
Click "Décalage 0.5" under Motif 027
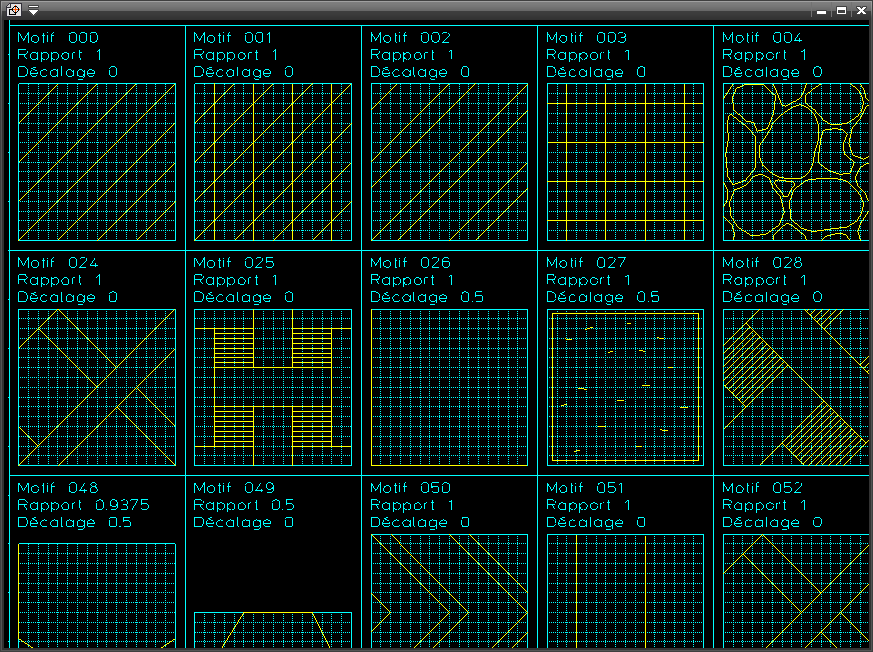click(x=603, y=297)
